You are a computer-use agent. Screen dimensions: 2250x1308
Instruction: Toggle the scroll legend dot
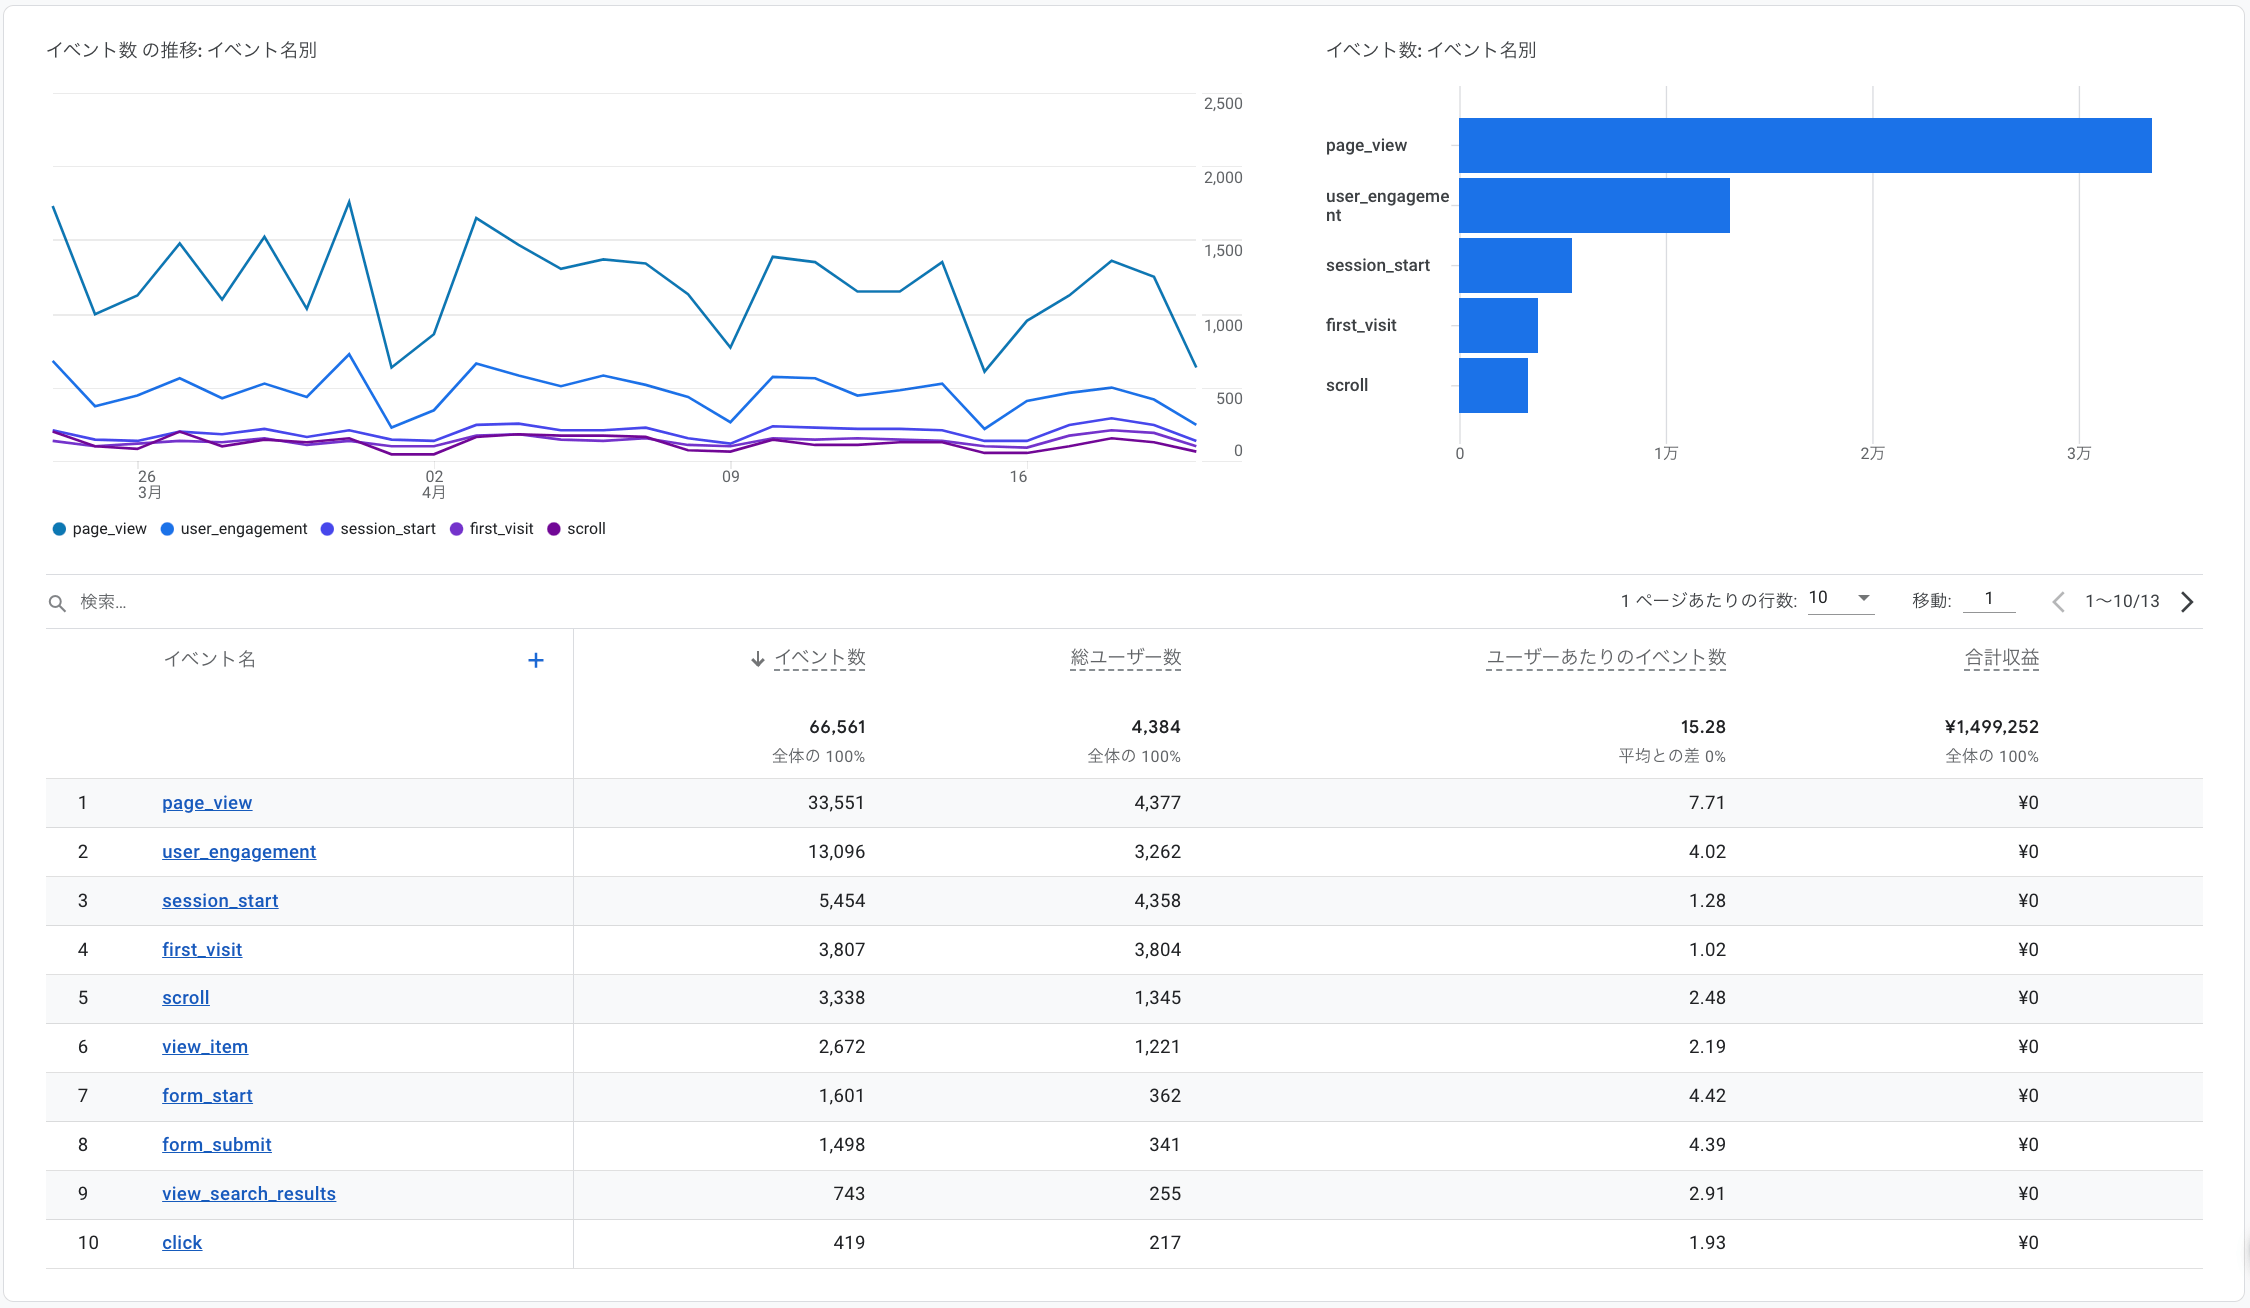click(x=554, y=529)
